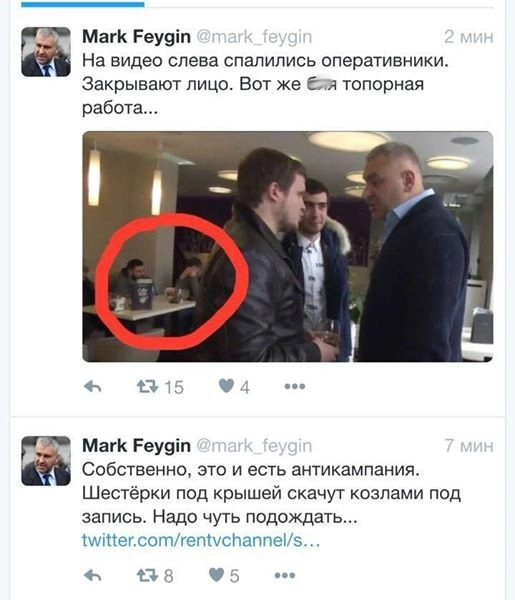The image size is (515, 600).
Task: Retweet the first tweet with 15 retweets
Action: click(x=147, y=386)
